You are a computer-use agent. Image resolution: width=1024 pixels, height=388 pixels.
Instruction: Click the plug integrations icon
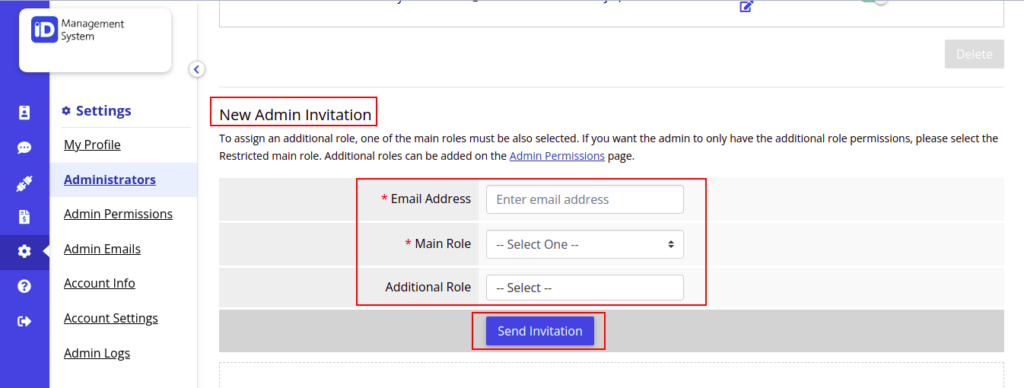coord(24,183)
